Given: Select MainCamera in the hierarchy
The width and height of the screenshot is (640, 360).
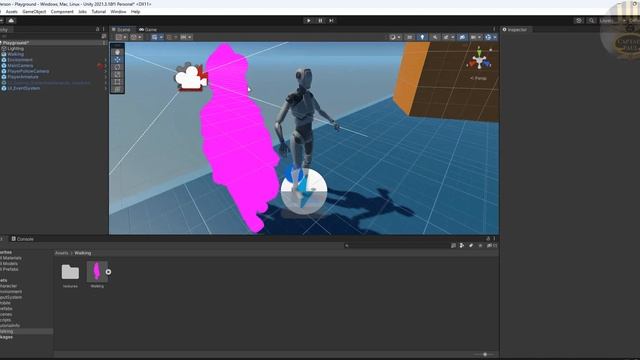Looking at the screenshot, I should pyautogui.click(x=20, y=66).
